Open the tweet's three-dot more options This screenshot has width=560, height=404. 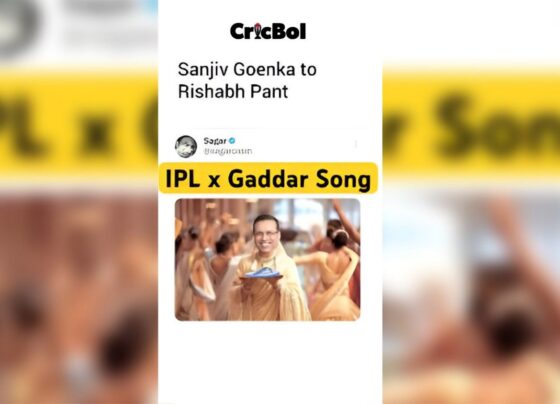pos(356,144)
